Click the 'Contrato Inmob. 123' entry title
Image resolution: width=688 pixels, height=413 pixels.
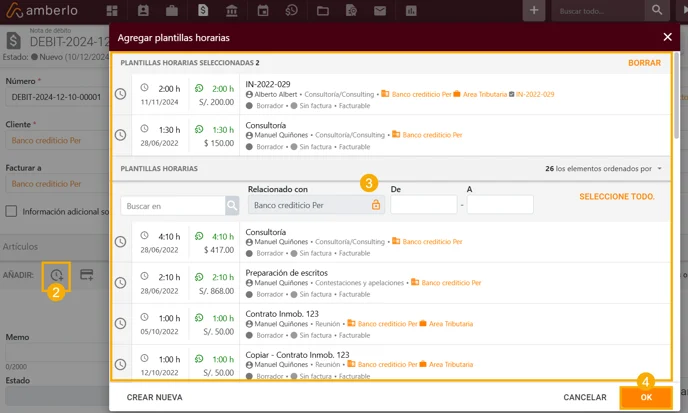[282, 314]
